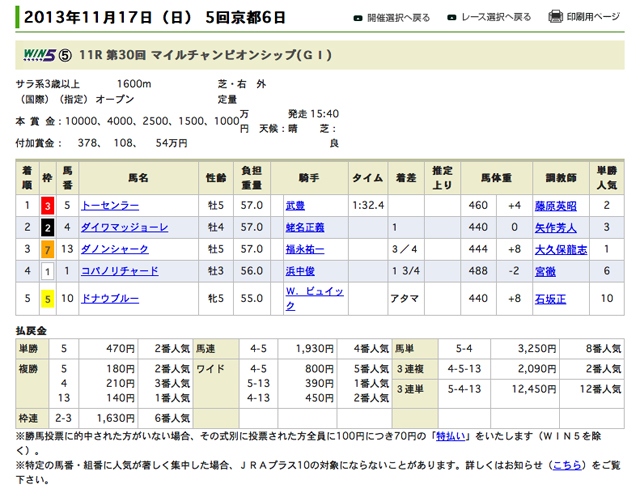
Task: Click the 複勝 payout 210円
Action: click(120, 383)
